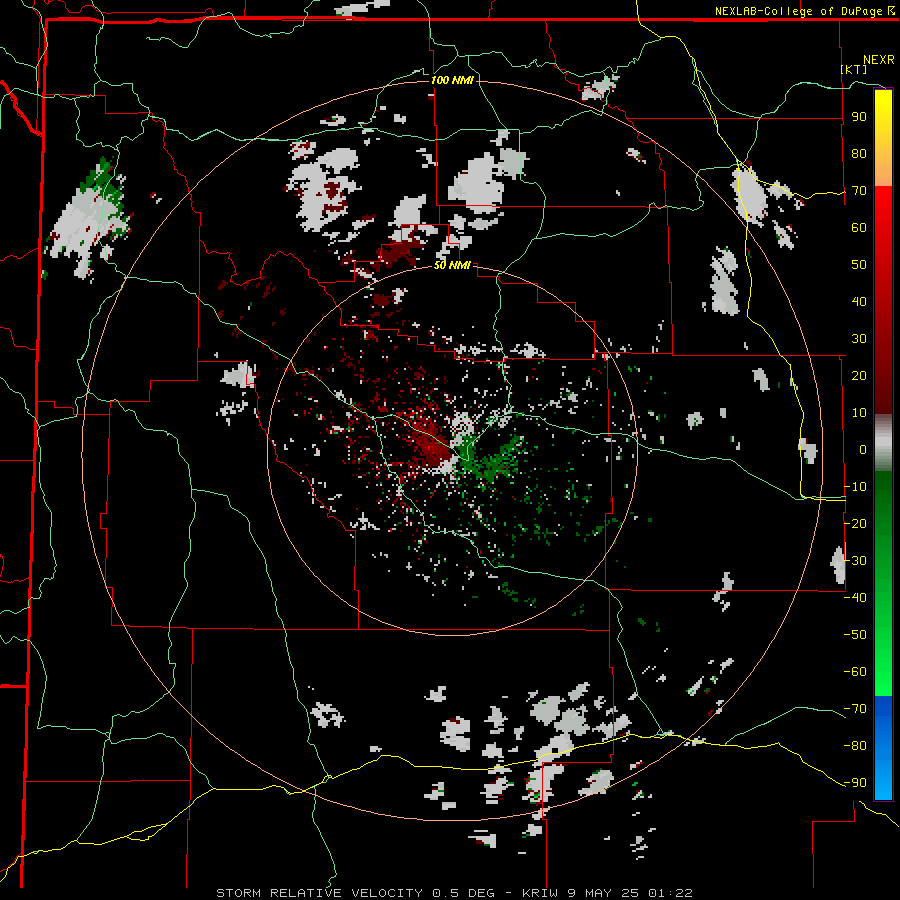
Task: Select the positive 80 legend value
Action: coord(859,154)
